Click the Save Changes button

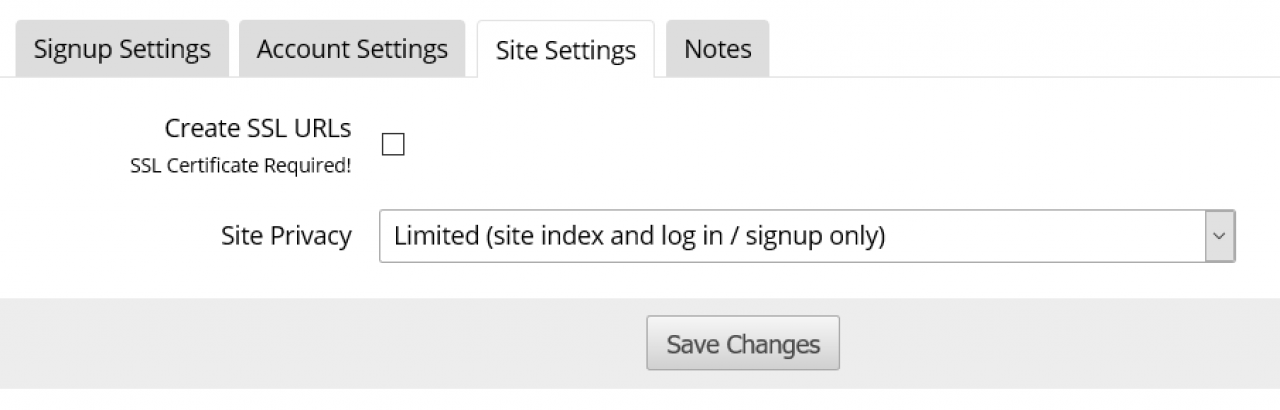pos(743,344)
